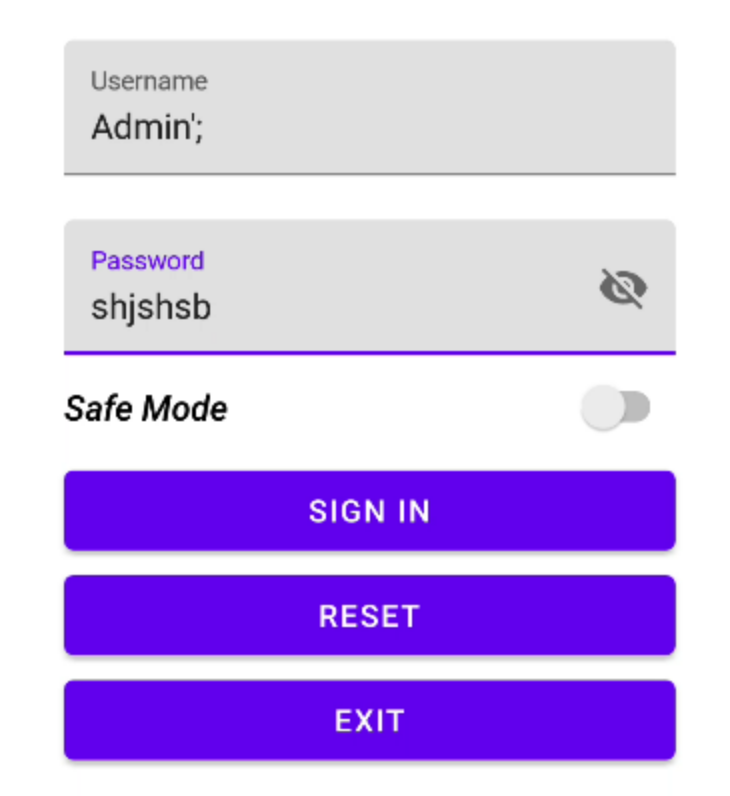Close the app with the EXIT button
Screen dimensions: 730x796
click(370, 720)
